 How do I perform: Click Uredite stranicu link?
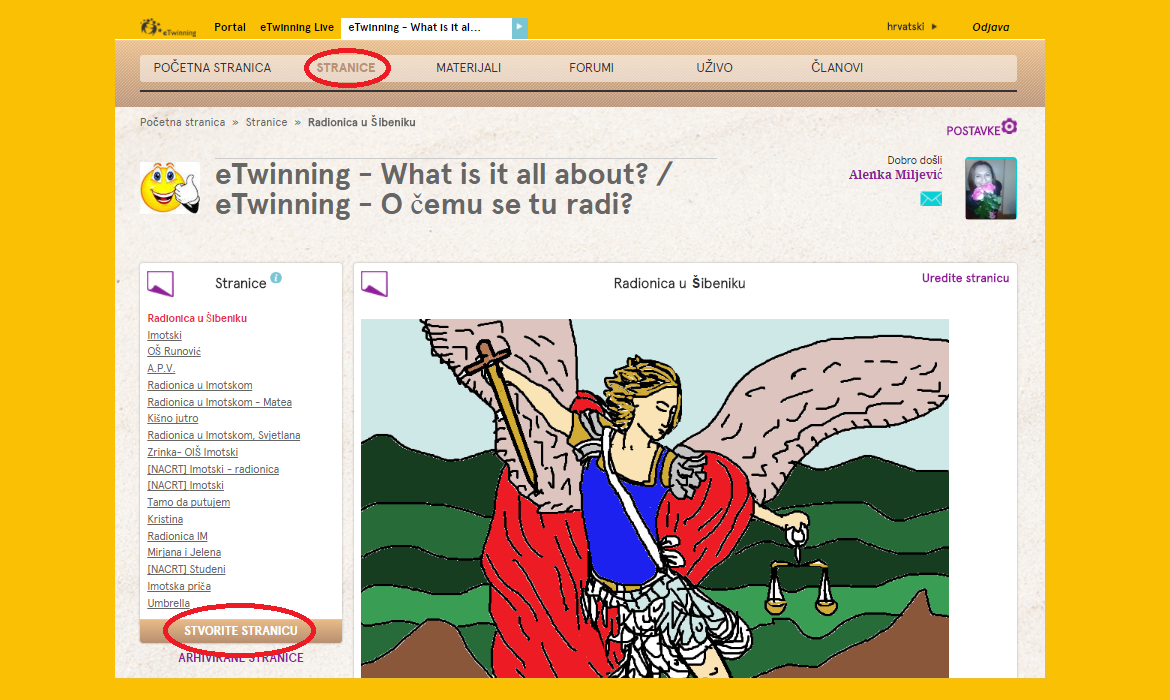(x=965, y=278)
